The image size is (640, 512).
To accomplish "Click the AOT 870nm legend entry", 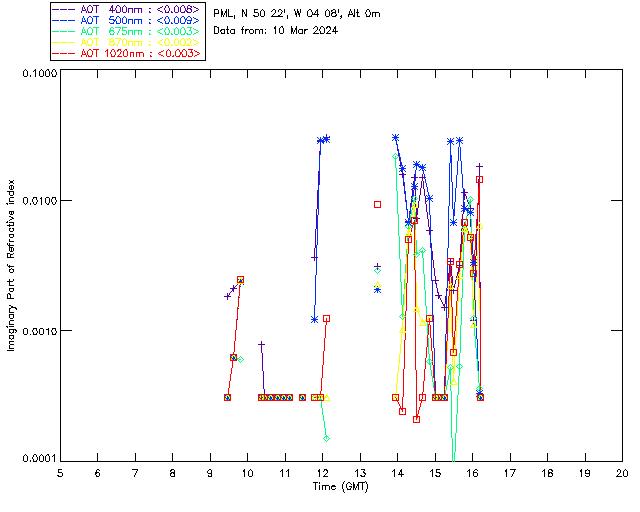I will point(126,42).
